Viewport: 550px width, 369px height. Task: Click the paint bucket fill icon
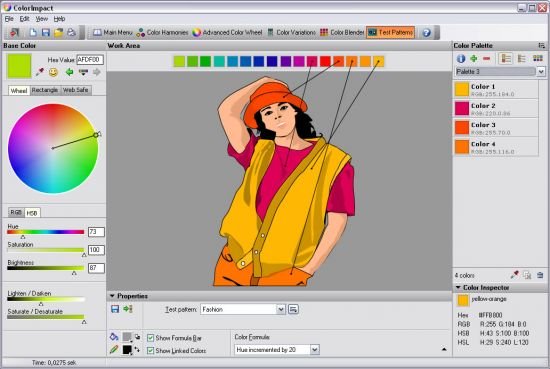point(114,337)
